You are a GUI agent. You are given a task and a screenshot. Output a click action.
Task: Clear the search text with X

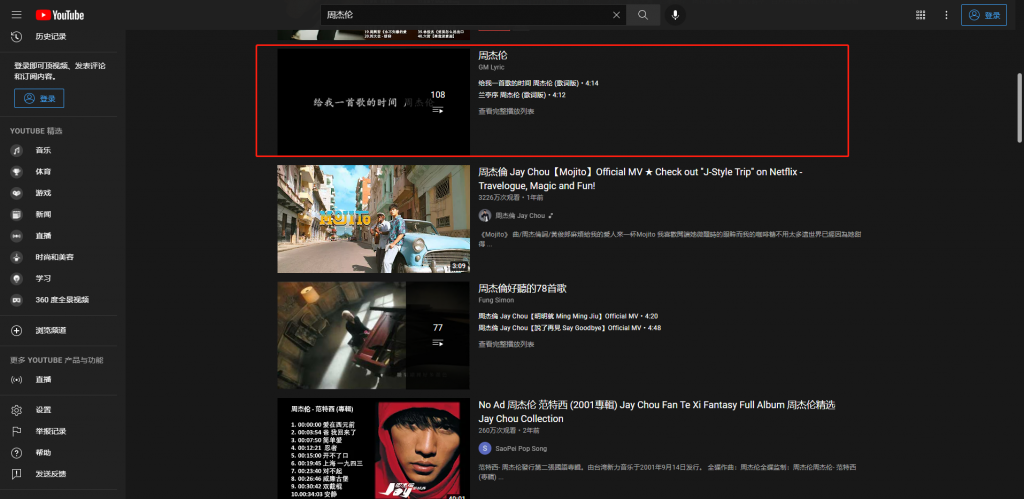click(616, 15)
